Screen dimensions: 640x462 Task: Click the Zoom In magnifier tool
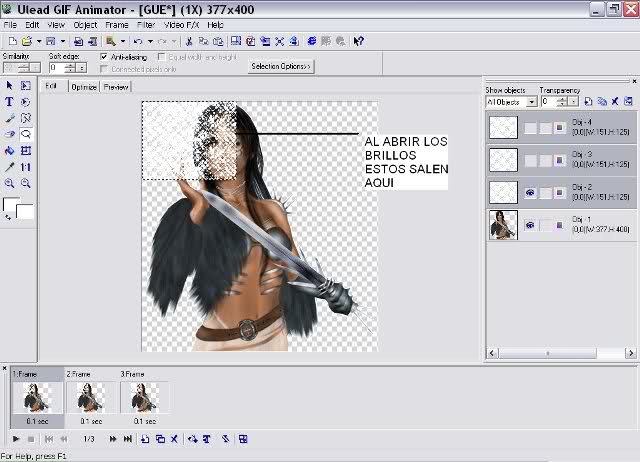9,183
